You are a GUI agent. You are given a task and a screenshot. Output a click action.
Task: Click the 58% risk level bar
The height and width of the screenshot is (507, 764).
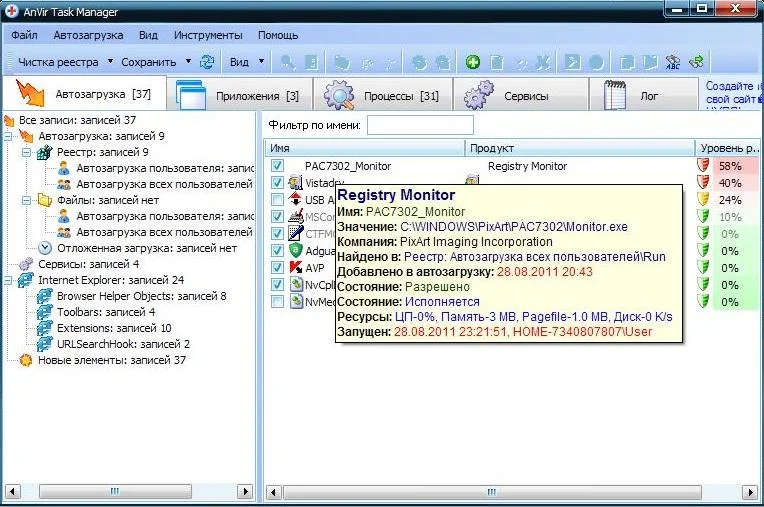coord(736,166)
